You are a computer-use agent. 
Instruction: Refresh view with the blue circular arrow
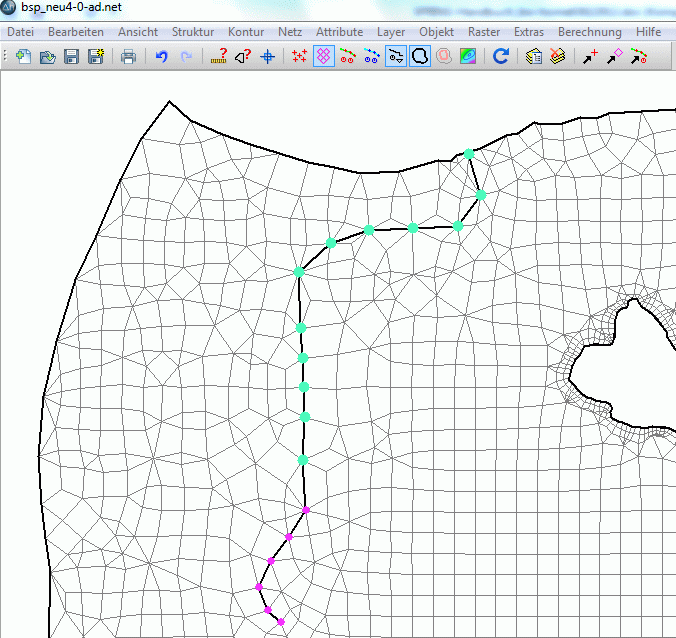pos(501,56)
